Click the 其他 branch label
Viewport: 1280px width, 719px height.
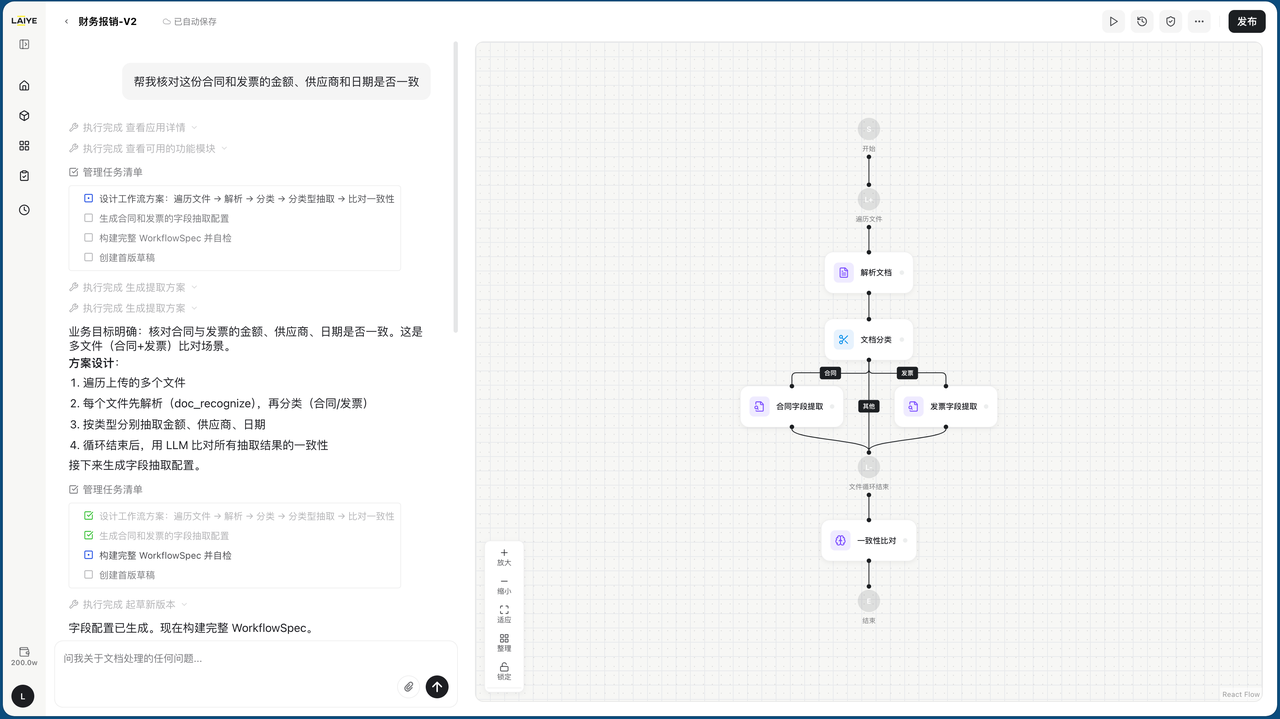(x=868, y=406)
